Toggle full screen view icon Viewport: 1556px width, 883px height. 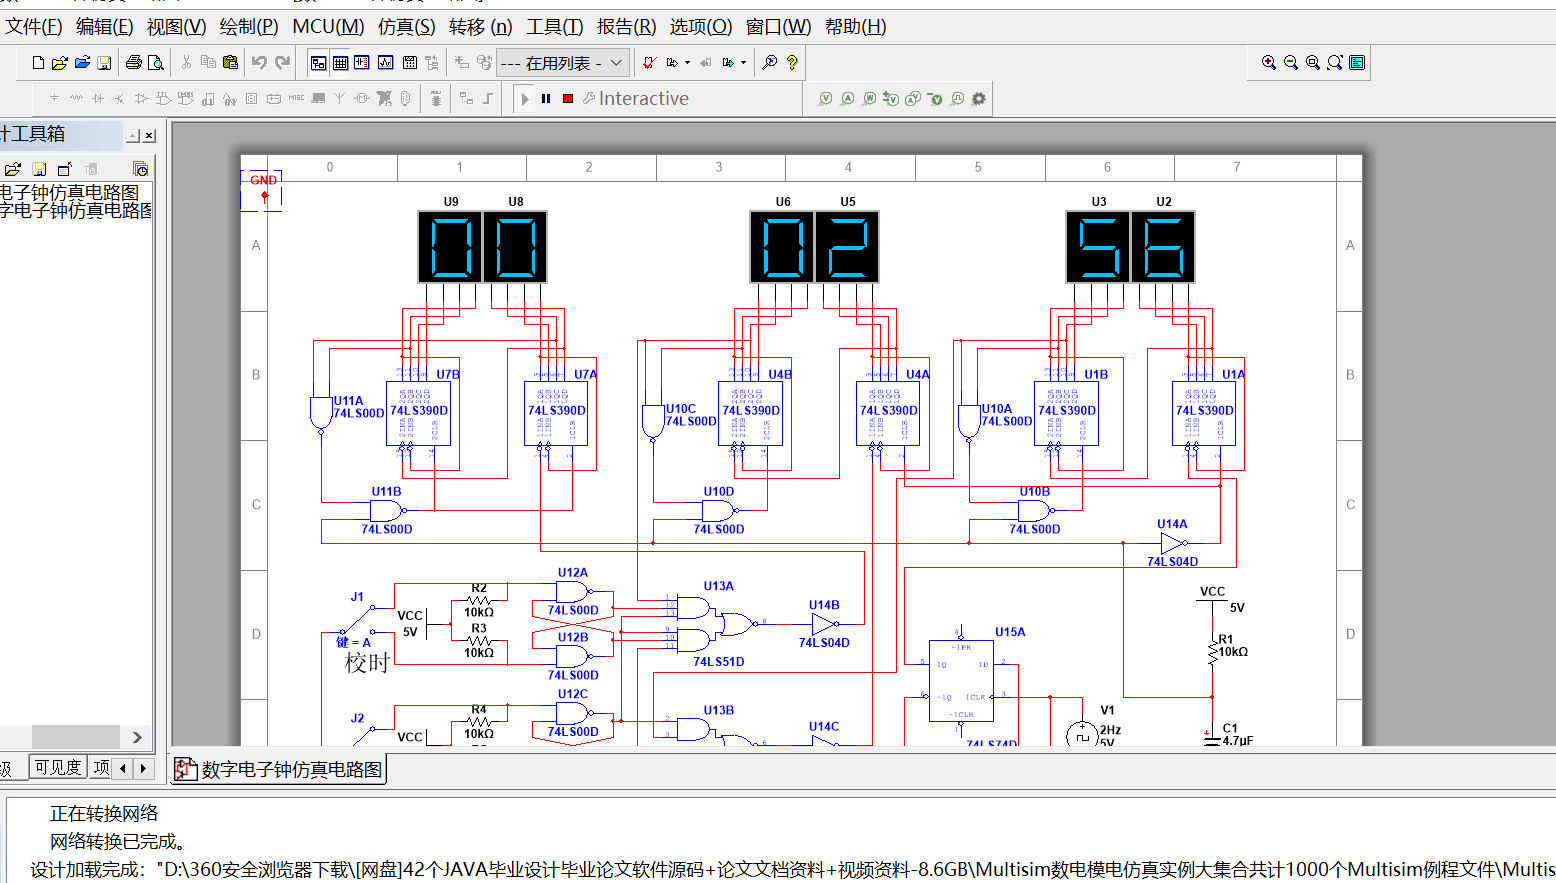(1357, 63)
